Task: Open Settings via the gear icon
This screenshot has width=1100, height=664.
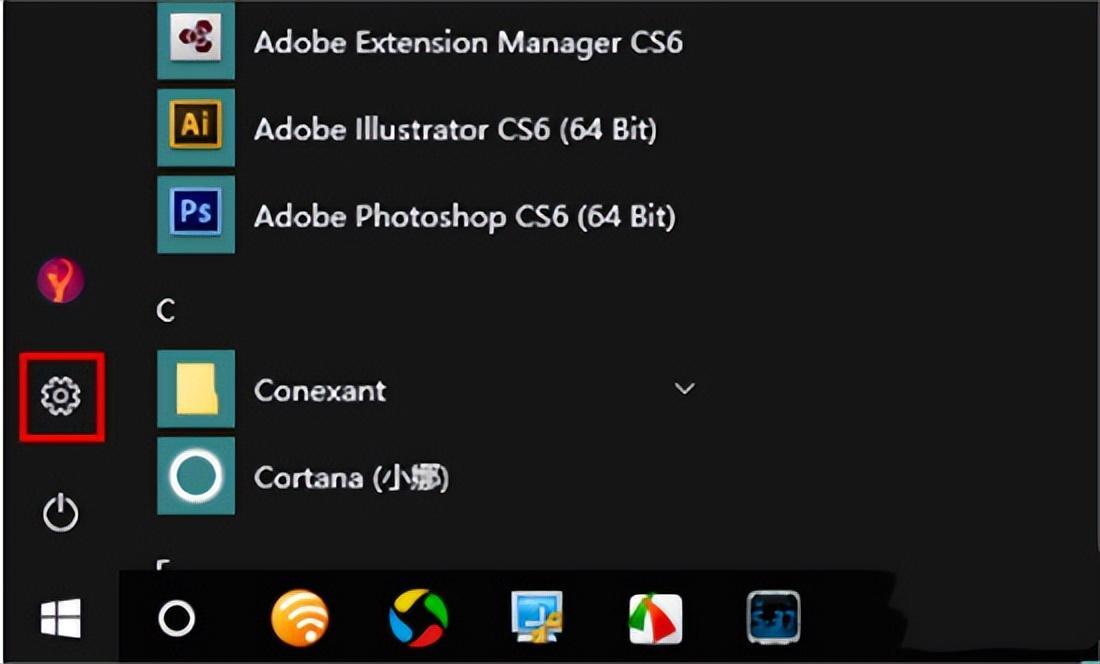Action: tap(61, 397)
